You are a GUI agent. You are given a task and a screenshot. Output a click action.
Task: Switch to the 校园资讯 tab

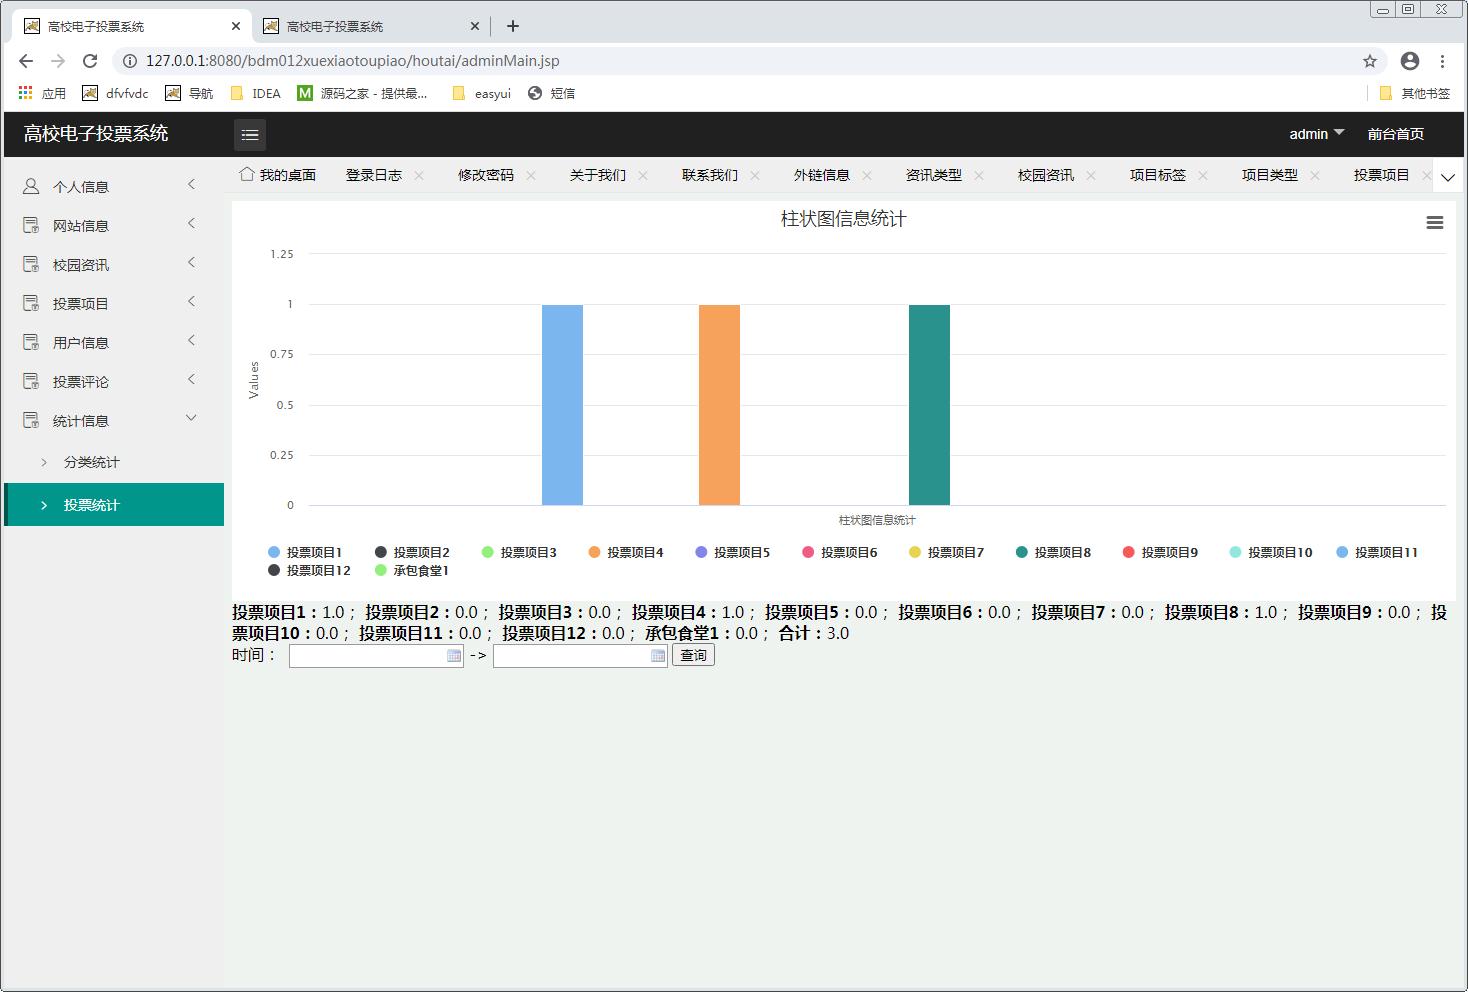coord(1046,175)
